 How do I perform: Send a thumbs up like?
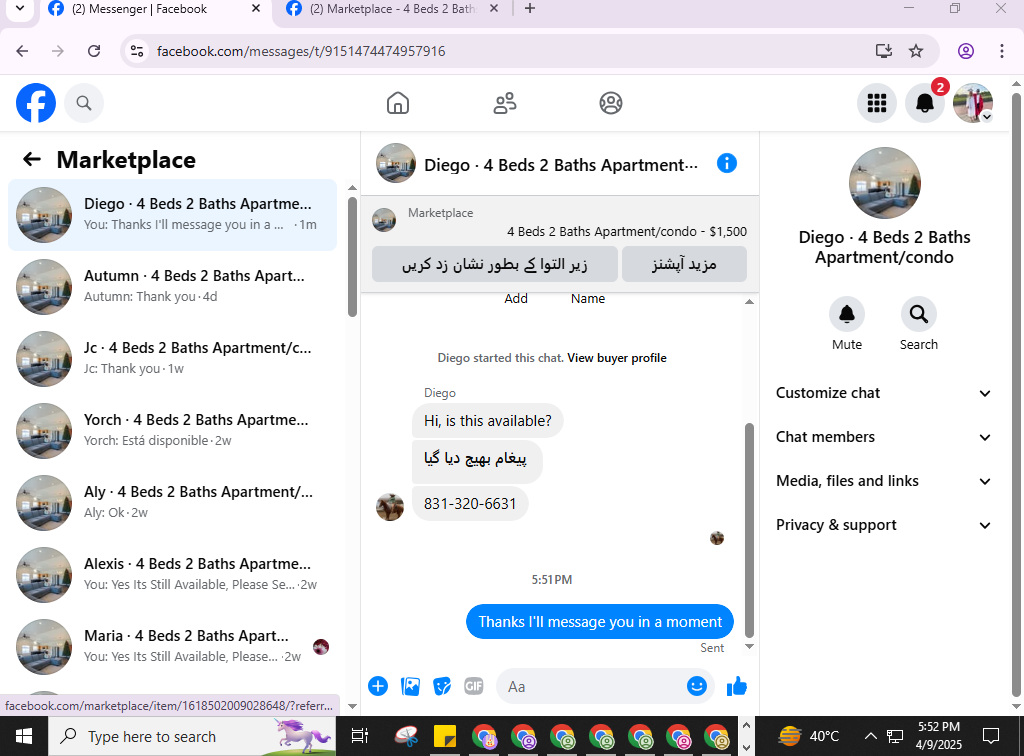pos(737,686)
